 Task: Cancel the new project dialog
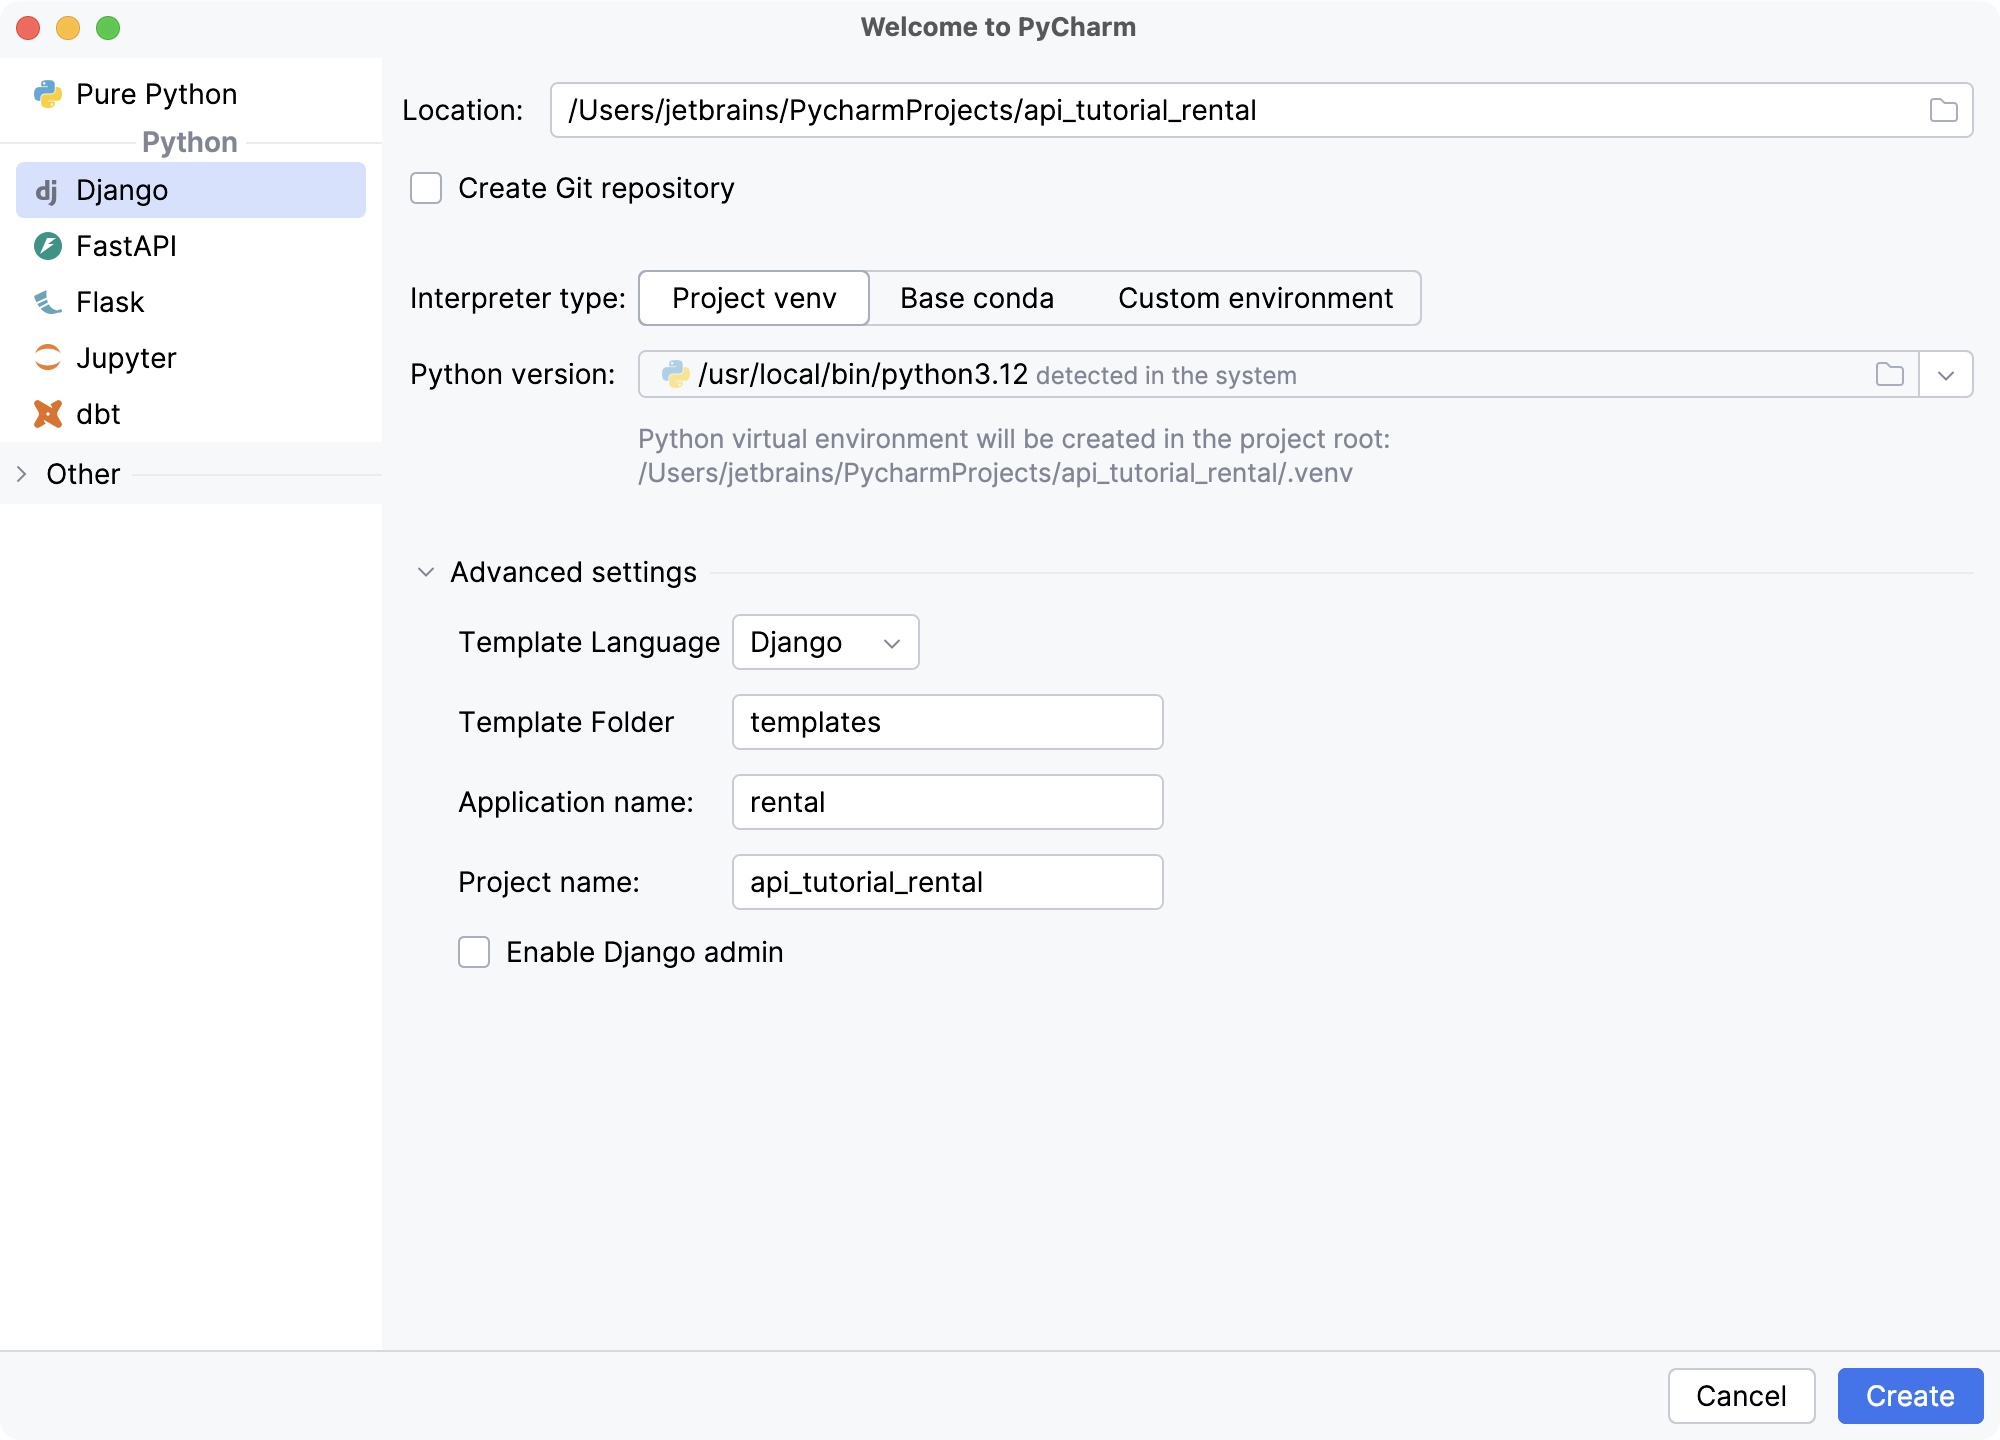point(1741,1396)
